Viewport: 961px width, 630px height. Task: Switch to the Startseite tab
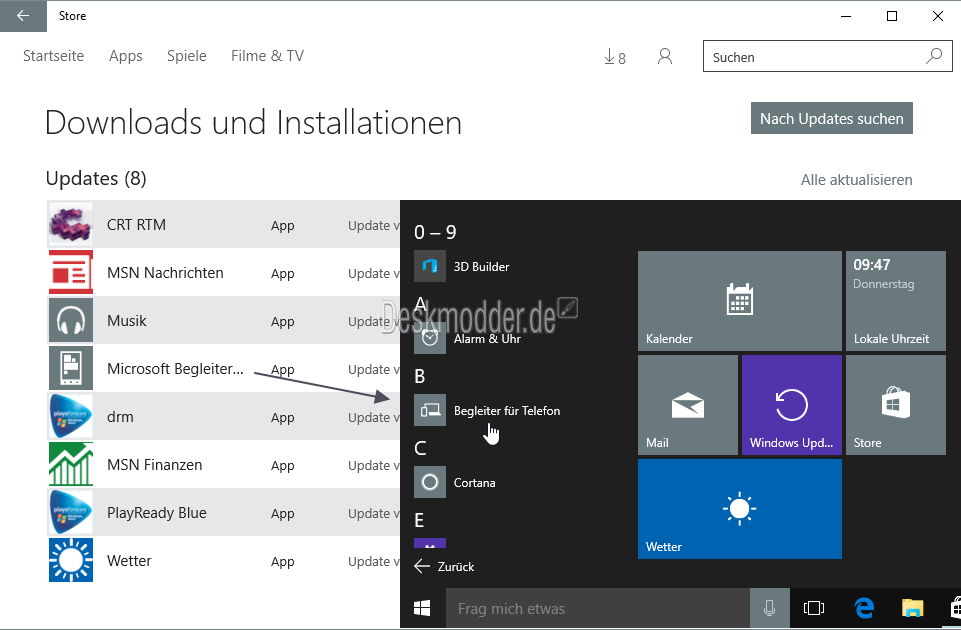tap(53, 56)
